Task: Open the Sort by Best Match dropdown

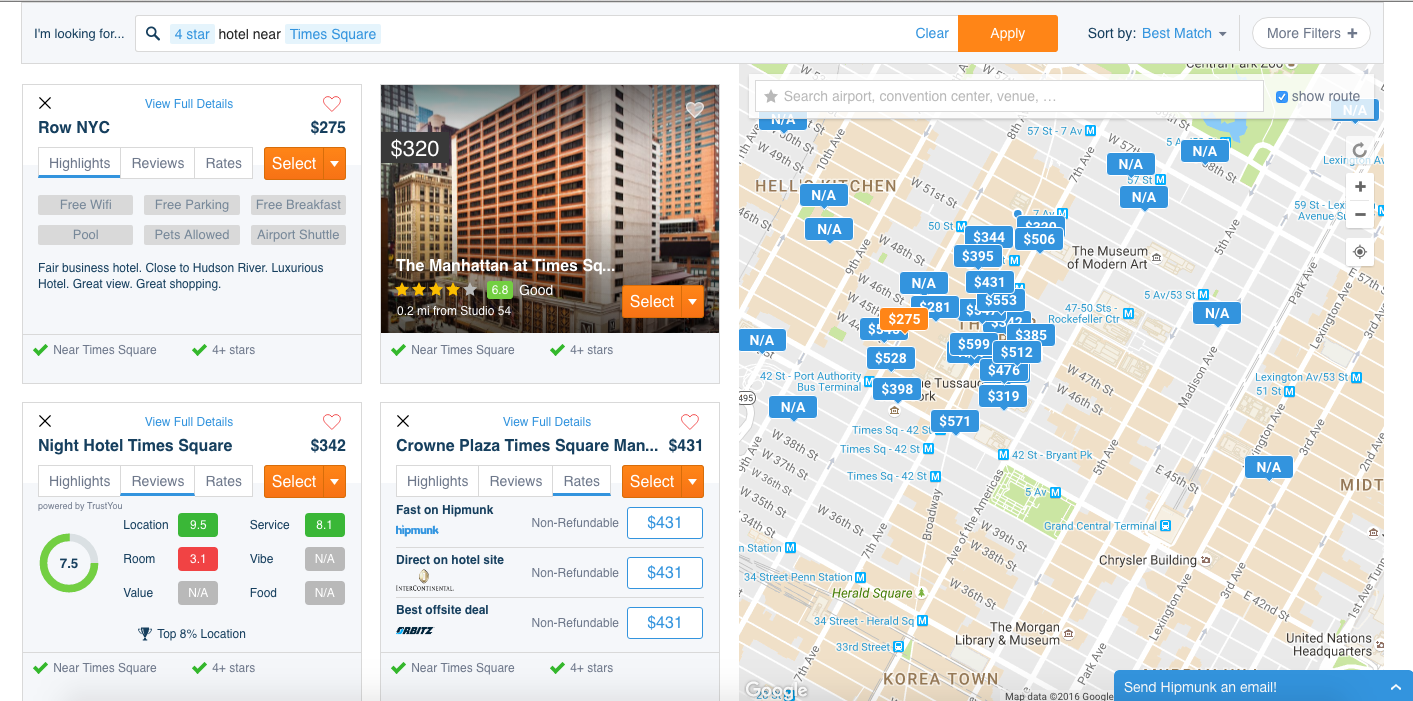Action: (1184, 33)
